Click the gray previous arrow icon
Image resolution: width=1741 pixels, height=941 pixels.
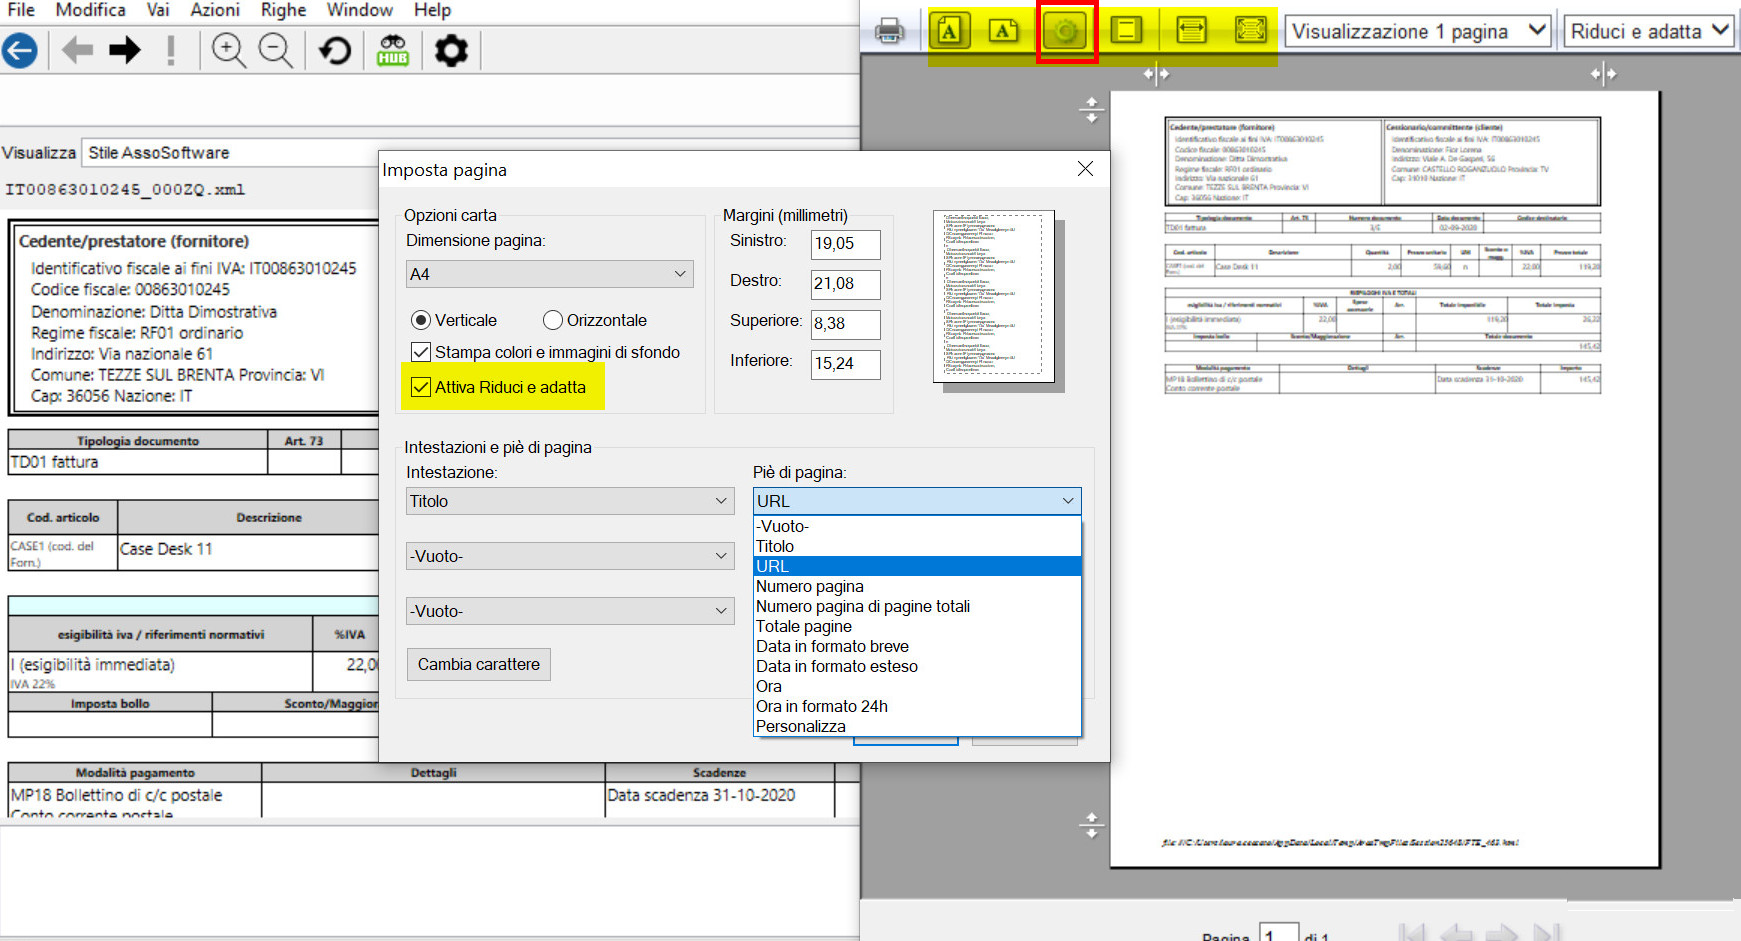tap(77, 50)
